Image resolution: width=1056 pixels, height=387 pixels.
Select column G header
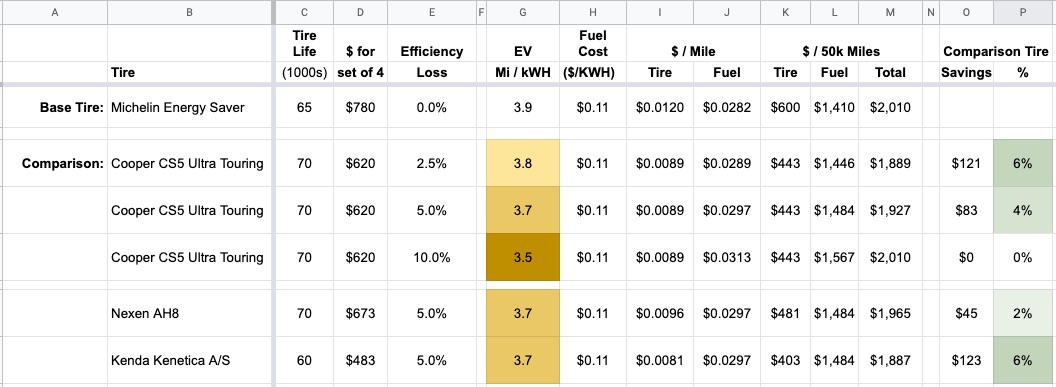(522, 12)
